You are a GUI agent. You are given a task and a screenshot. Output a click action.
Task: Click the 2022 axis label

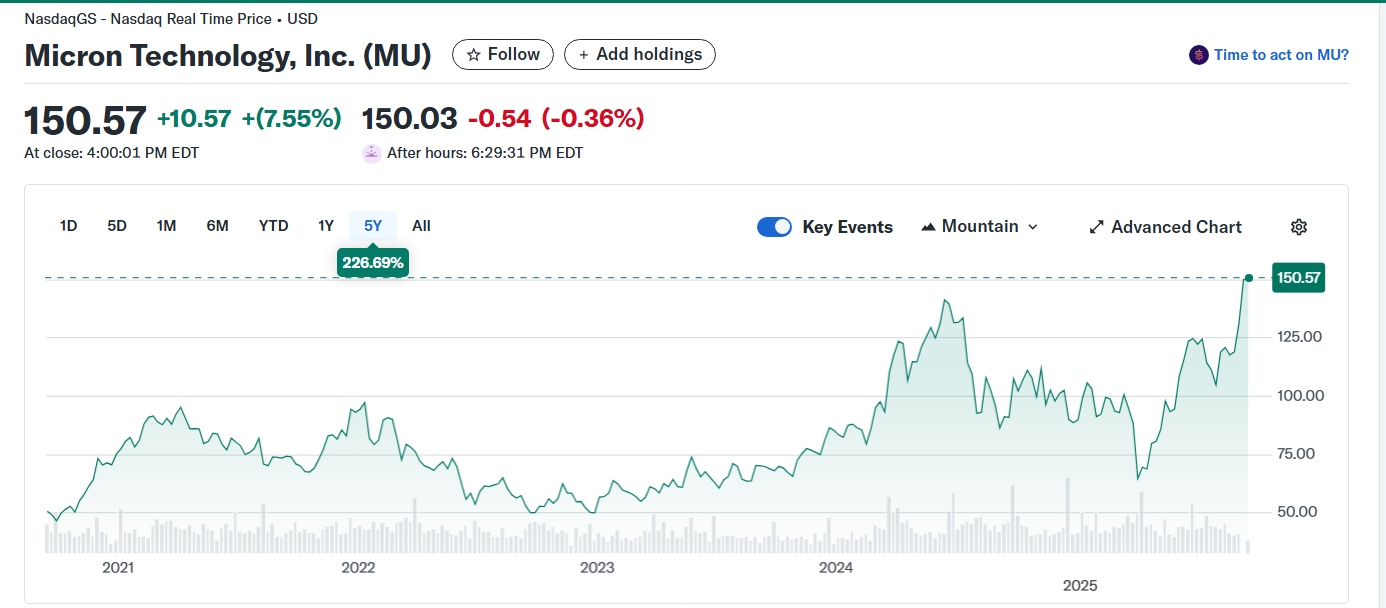[357, 568]
